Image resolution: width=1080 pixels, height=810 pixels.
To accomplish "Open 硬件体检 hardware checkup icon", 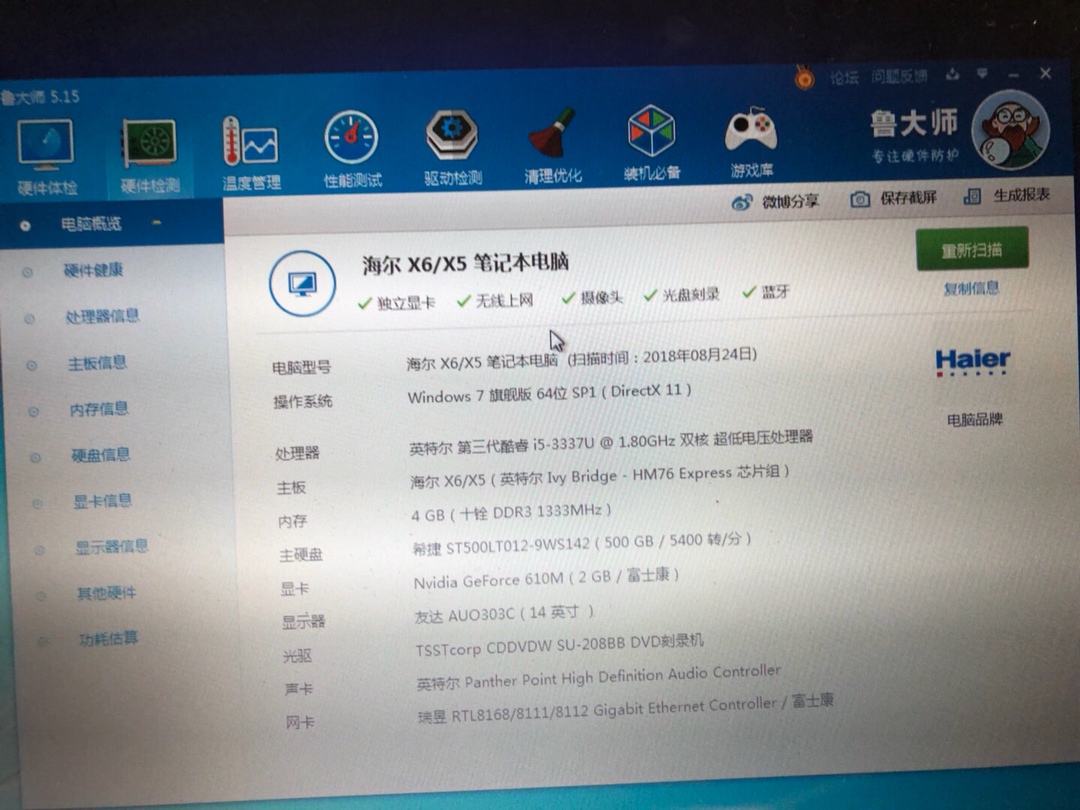I will click(45, 157).
